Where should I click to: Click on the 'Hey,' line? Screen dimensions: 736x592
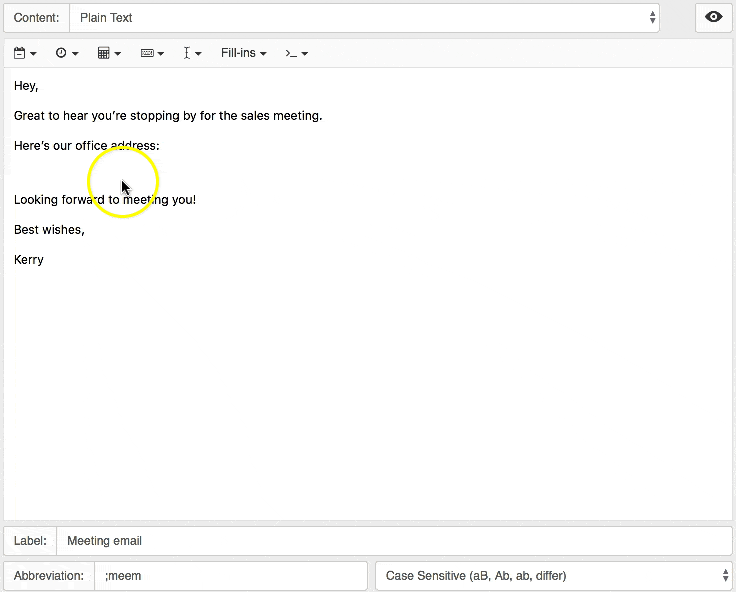26,86
